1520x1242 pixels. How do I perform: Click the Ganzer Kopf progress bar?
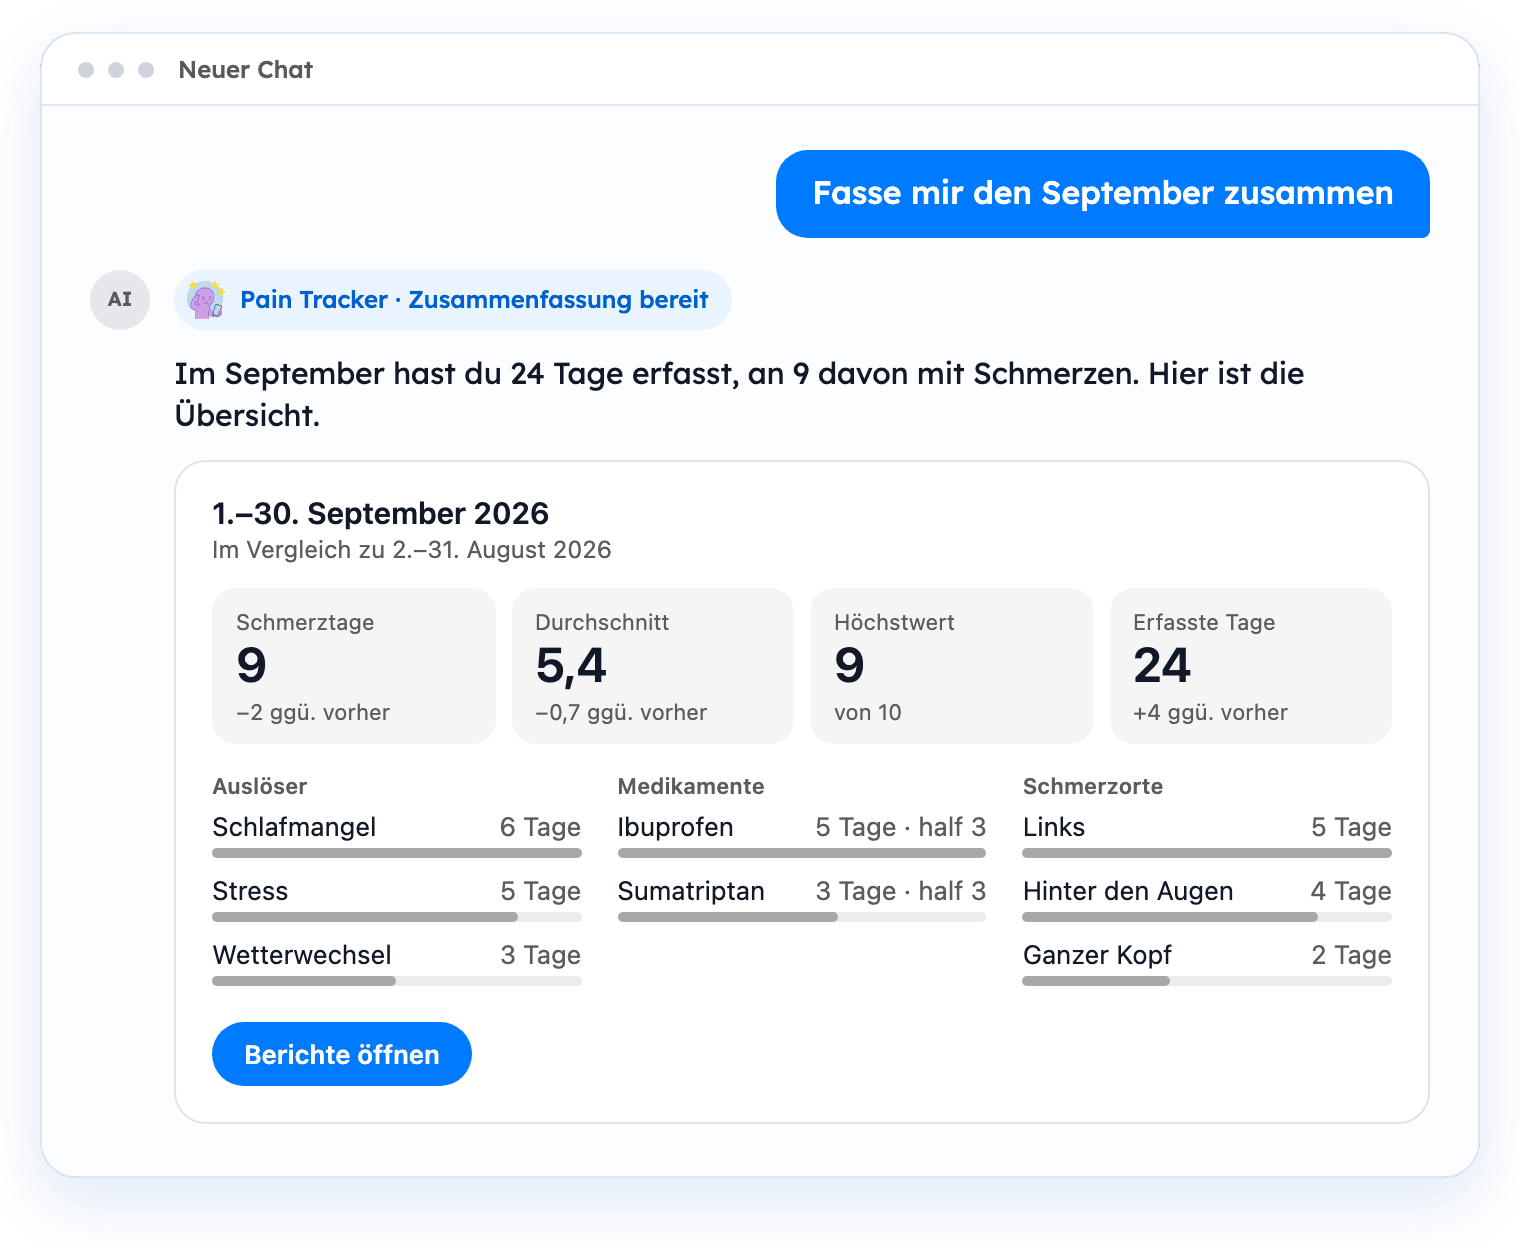[1207, 981]
